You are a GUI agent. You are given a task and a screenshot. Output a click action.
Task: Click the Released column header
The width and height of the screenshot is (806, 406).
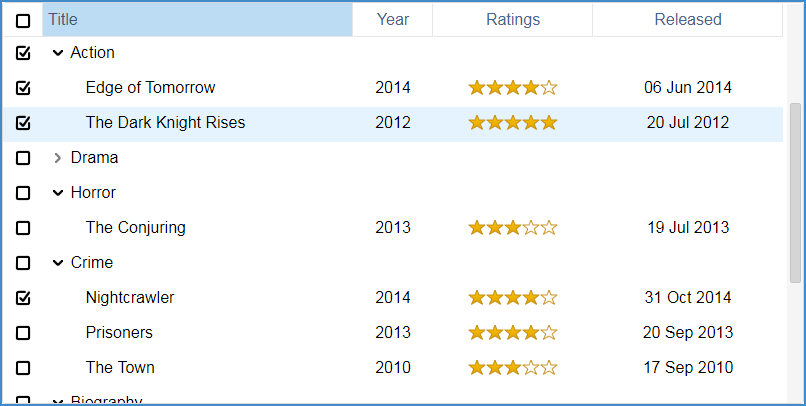pyautogui.click(x=688, y=20)
